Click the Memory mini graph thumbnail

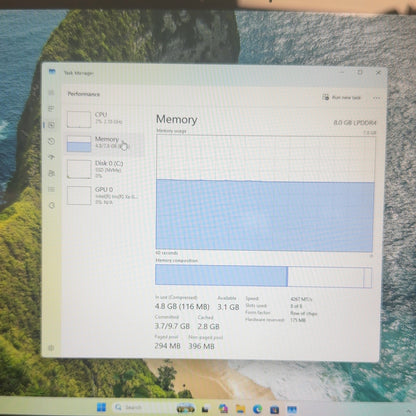click(x=79, y=144)
